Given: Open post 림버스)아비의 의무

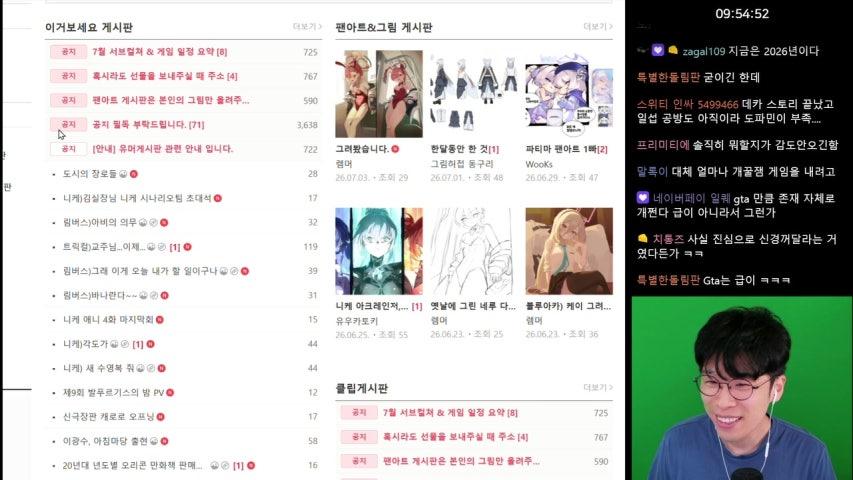Looking at the screenshot, I should coord(100,222).
